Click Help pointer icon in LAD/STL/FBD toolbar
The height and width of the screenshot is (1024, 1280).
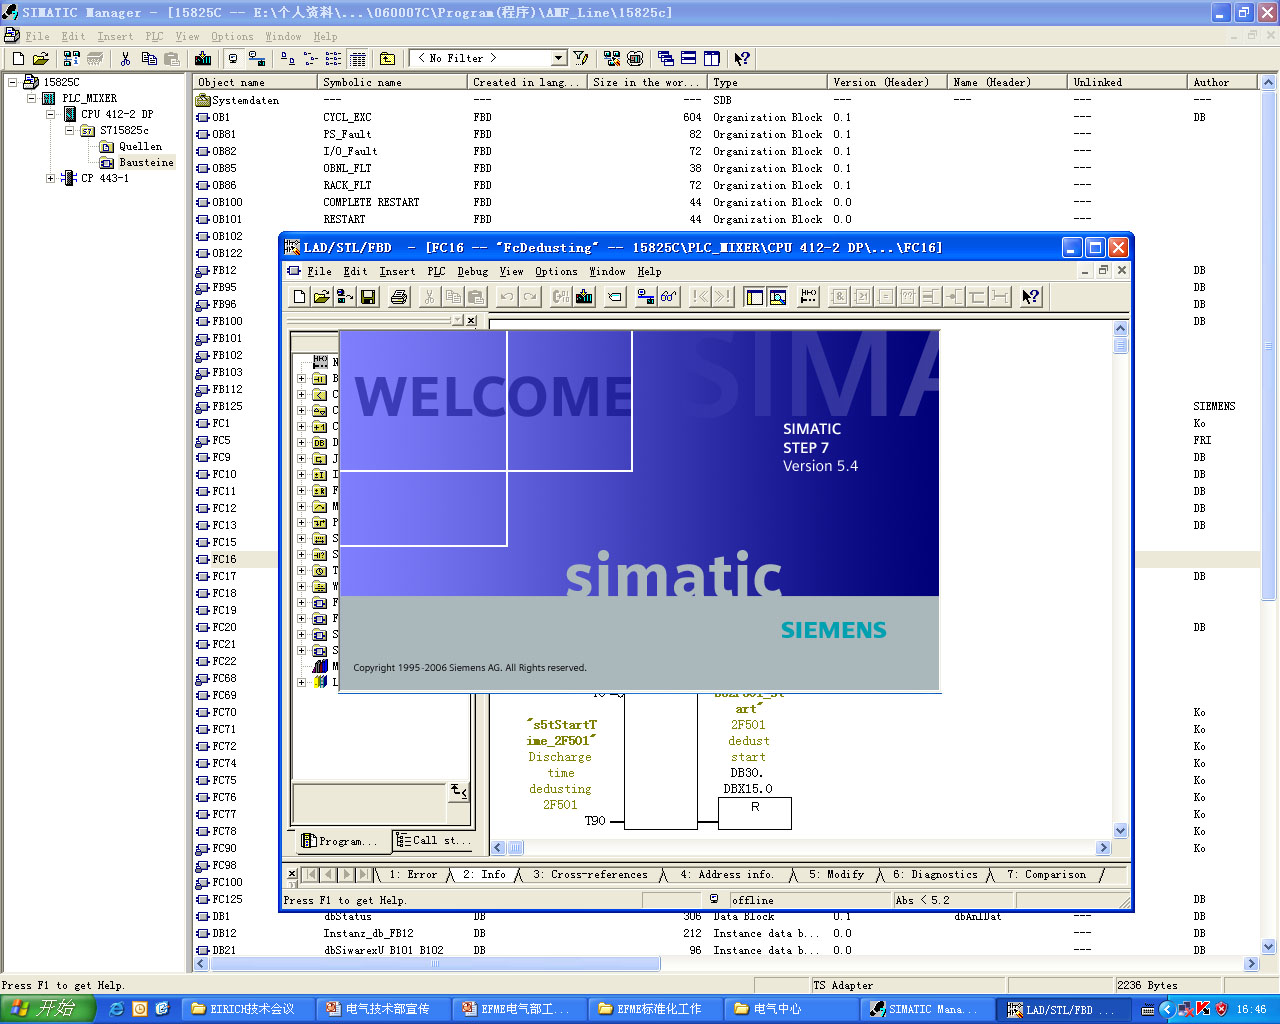pyautogui.click(x=1031, y=297)
